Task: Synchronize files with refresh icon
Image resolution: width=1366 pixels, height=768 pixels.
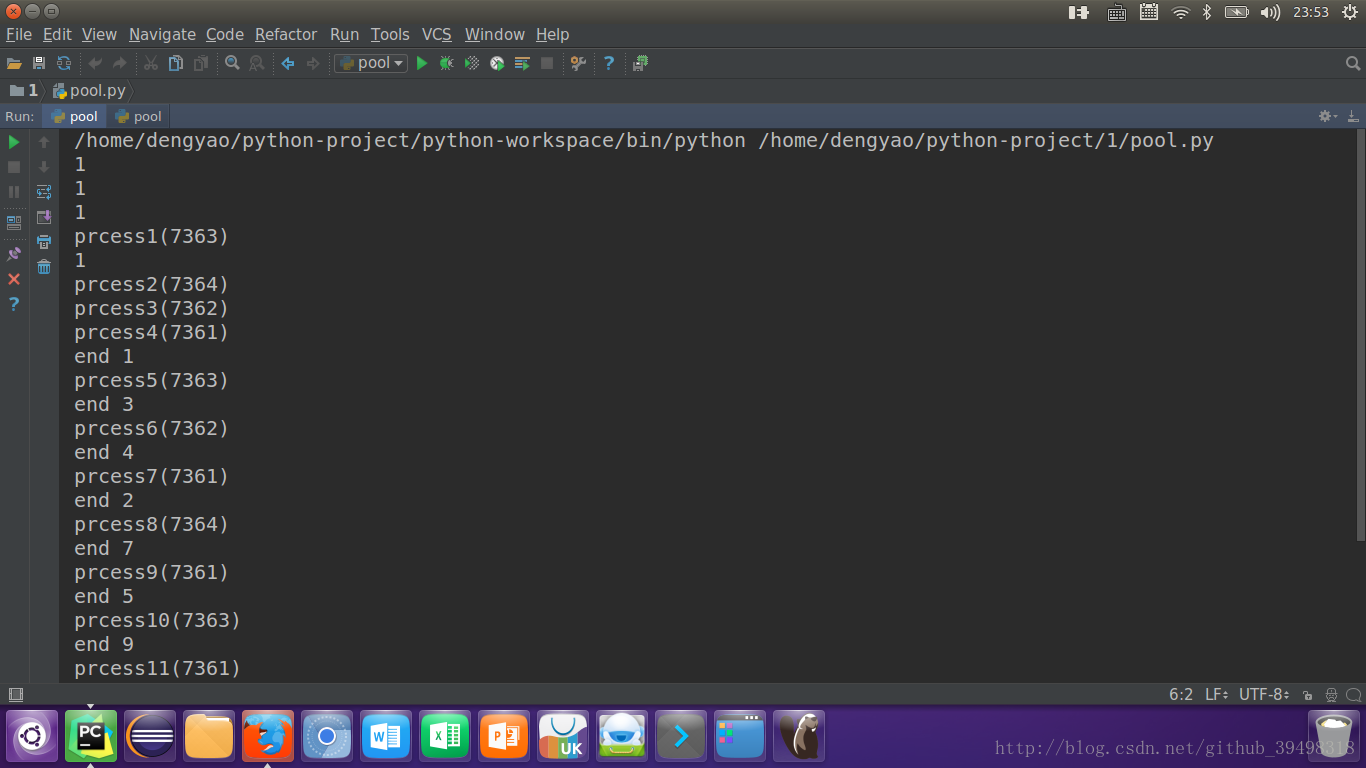Action: (x=64, y=63)
